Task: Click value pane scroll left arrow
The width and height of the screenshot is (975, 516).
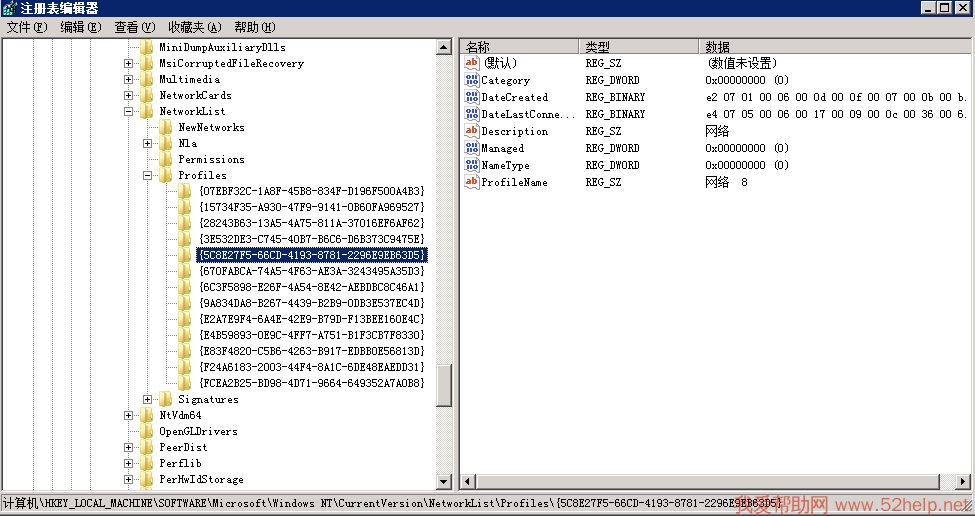Action: click(469, 481)
